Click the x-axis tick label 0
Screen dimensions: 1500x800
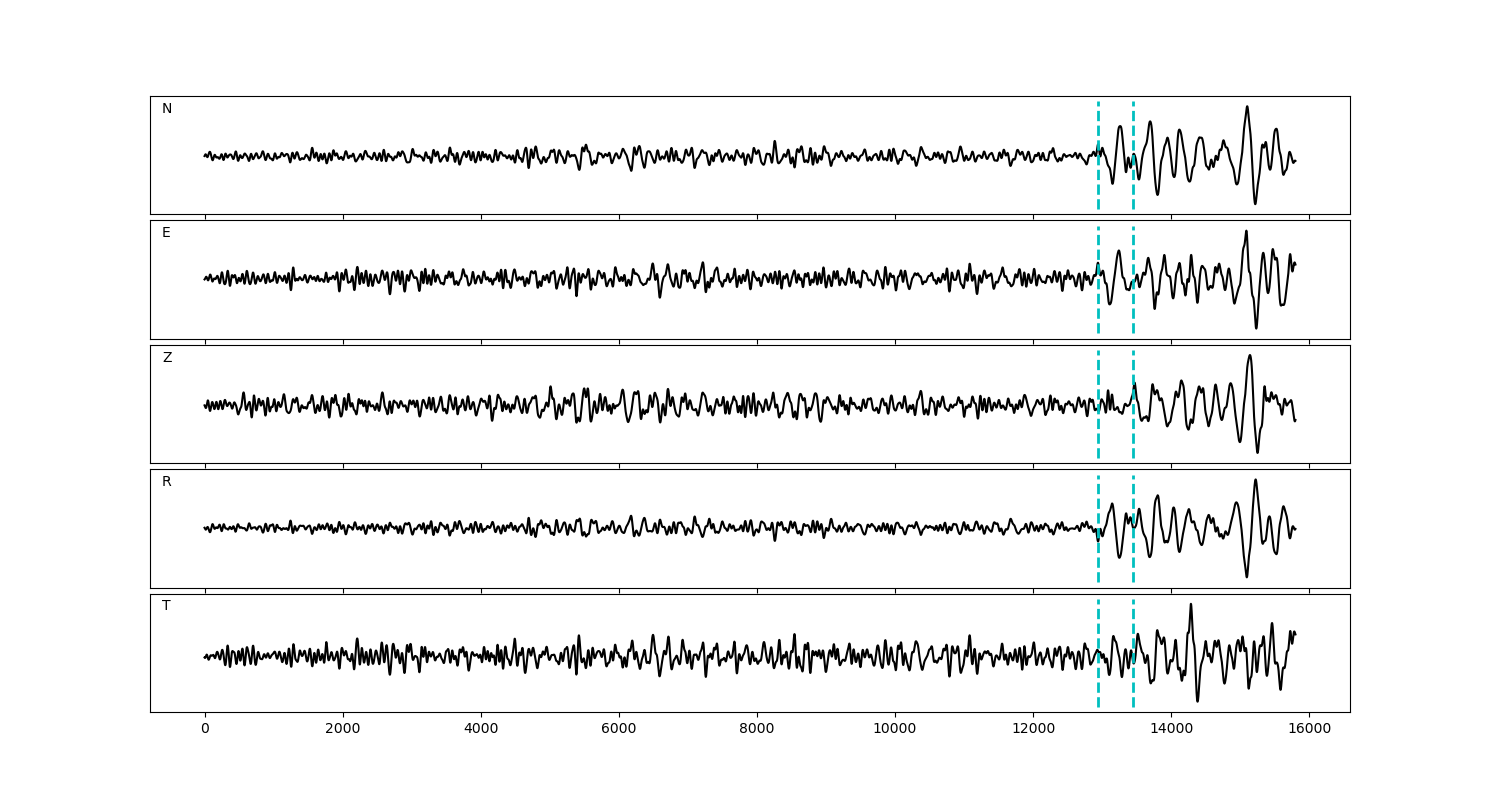(205, 729)
